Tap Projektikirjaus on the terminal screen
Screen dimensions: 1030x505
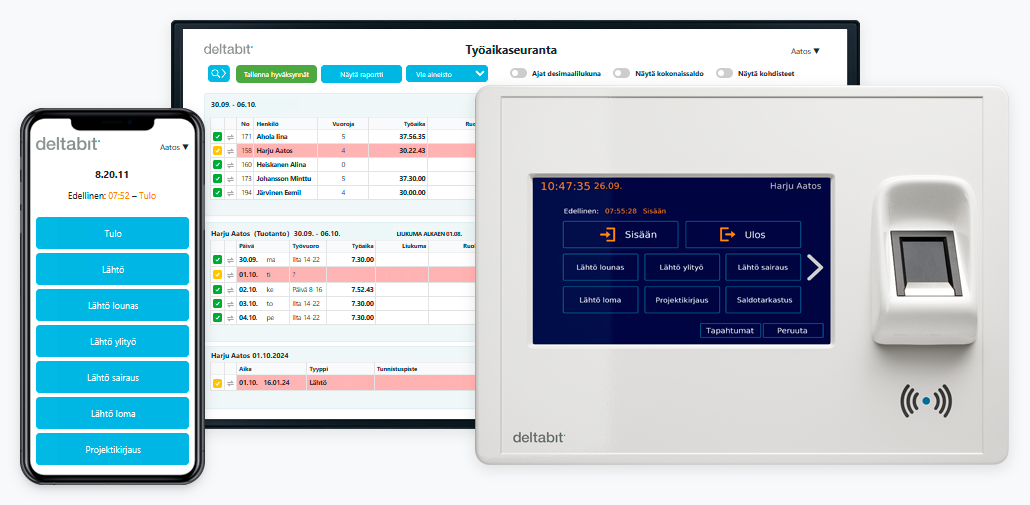pyautogui.click(x=683, y=299)
